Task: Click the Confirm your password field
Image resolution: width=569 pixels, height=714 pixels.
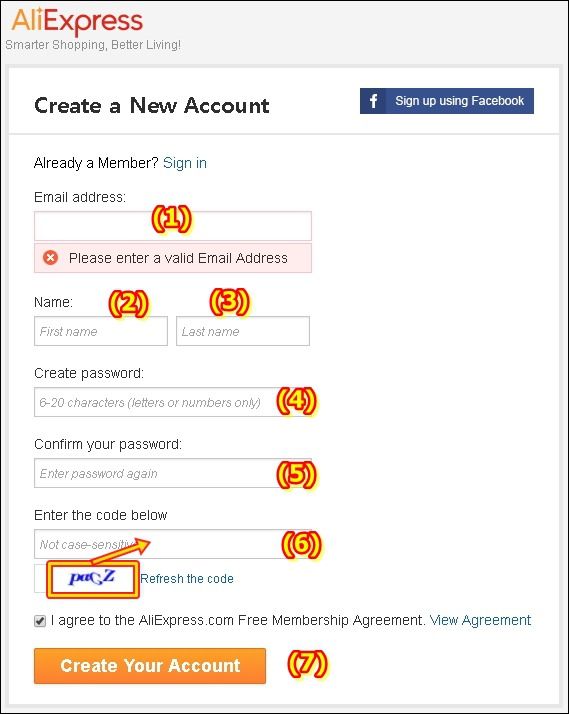Action: point(173,473)
